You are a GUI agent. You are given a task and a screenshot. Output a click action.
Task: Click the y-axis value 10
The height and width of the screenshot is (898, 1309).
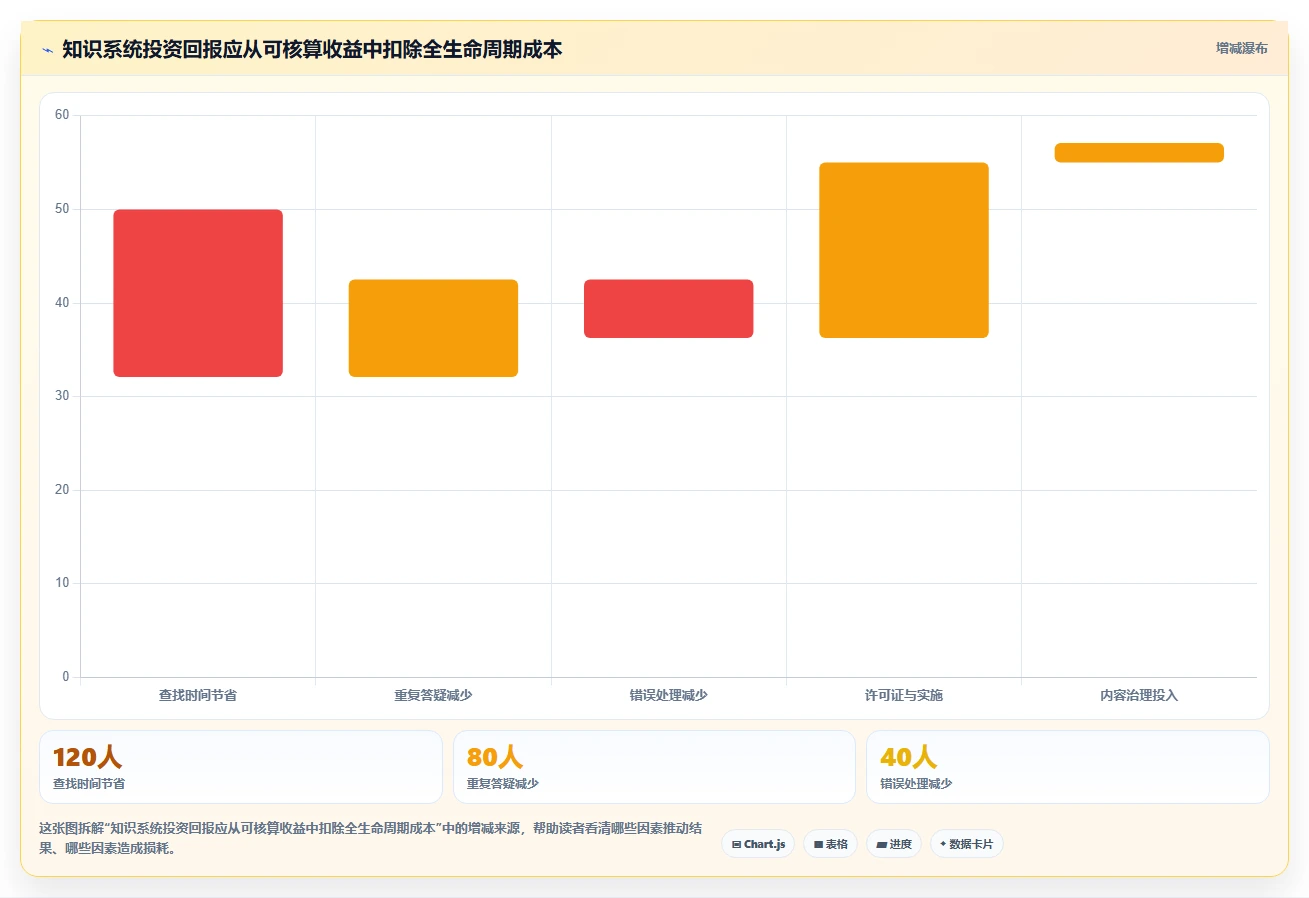62,583
